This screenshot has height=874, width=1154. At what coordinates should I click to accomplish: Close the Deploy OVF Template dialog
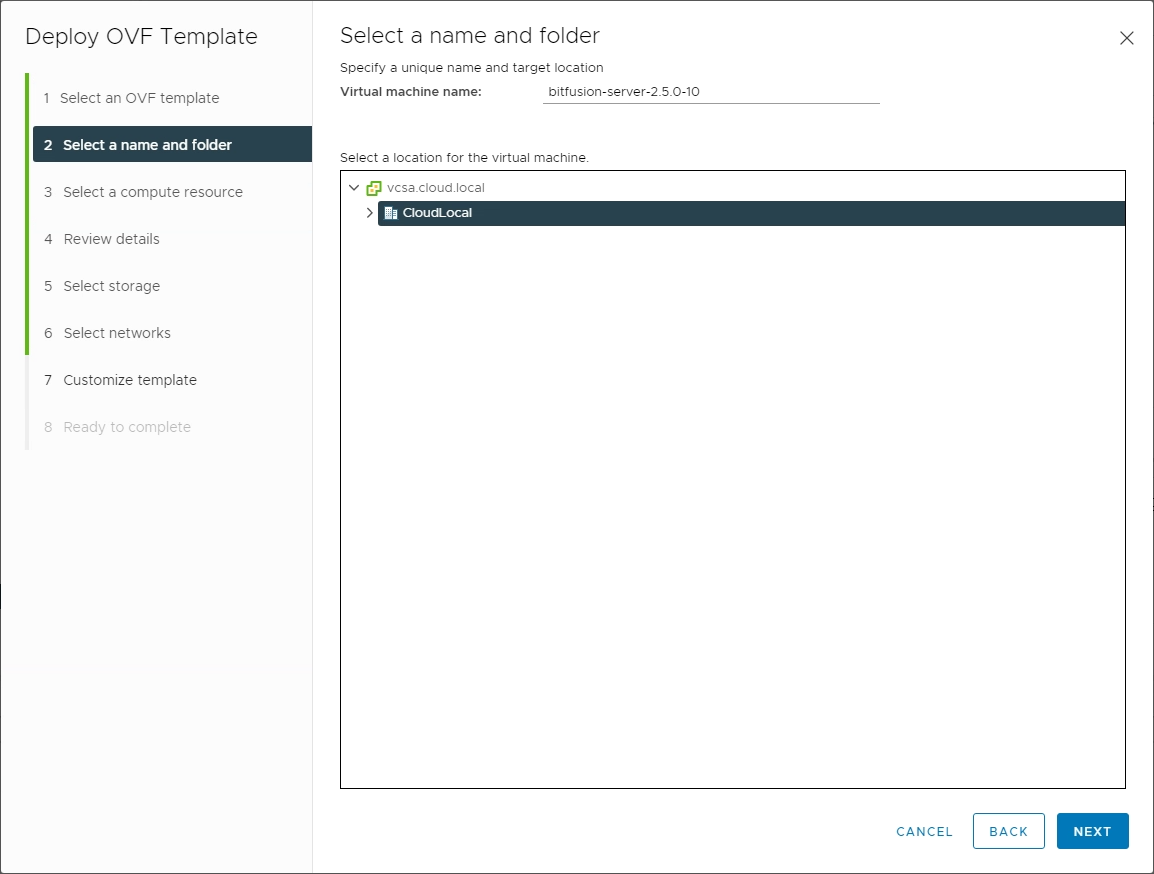[x=1126, y=38]
